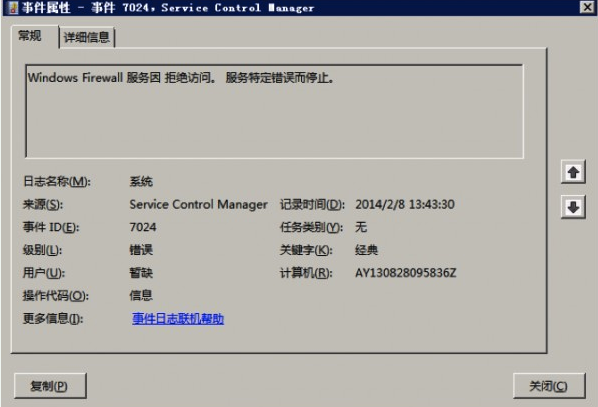Click the 关闭(C) button
The image size is (598, 407).
(x=549, y=386)
